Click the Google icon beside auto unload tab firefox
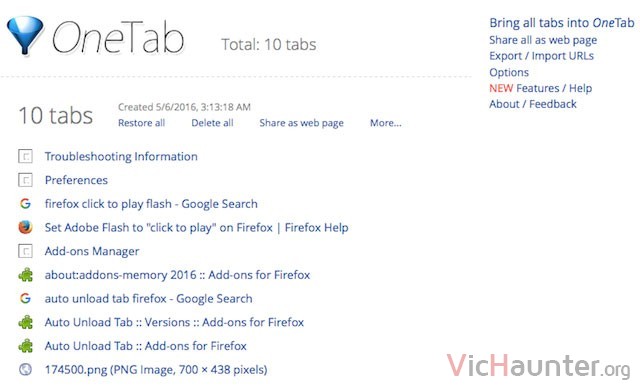Screen dimensions: 640x386 pos(25,298)
